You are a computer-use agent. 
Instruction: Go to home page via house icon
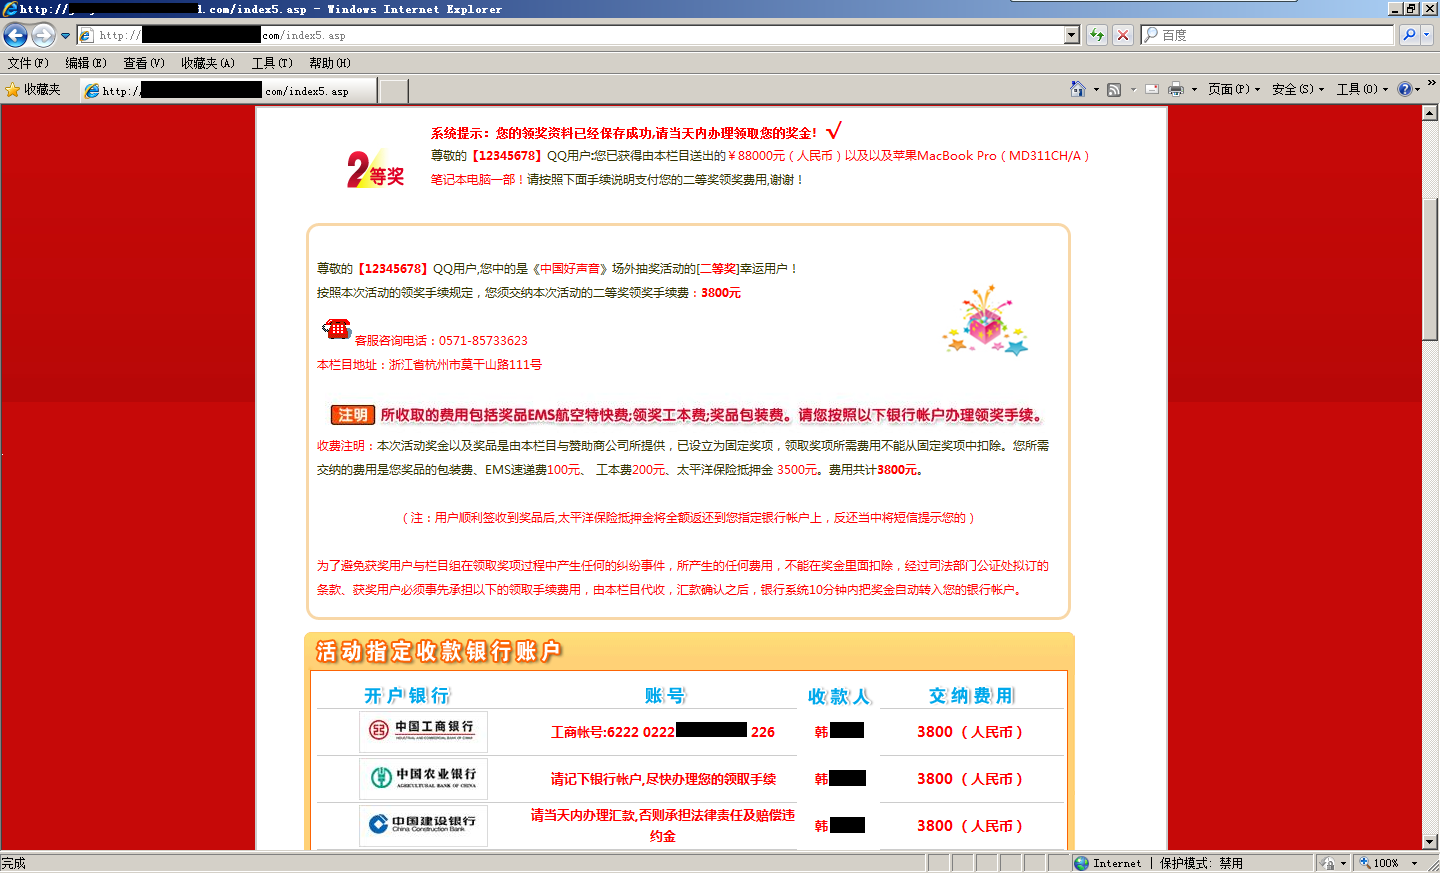(1077, 89)
